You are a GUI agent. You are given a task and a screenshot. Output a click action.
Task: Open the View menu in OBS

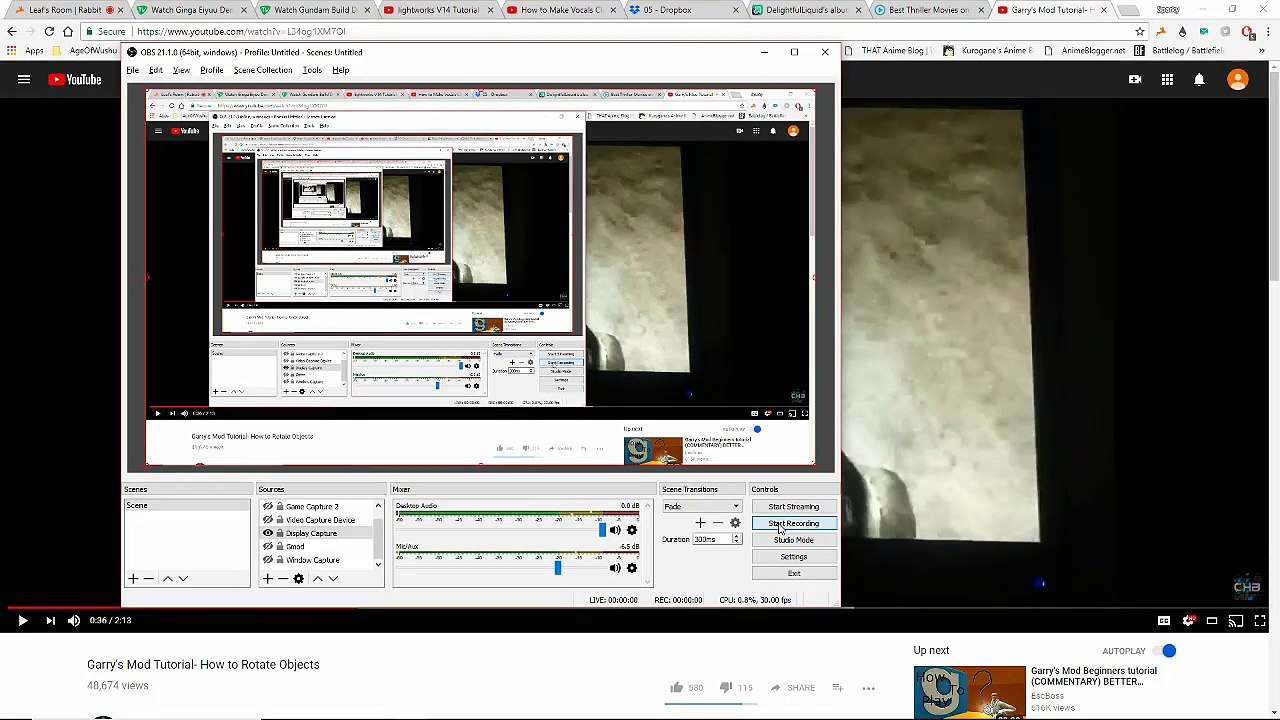click(181, 70)
